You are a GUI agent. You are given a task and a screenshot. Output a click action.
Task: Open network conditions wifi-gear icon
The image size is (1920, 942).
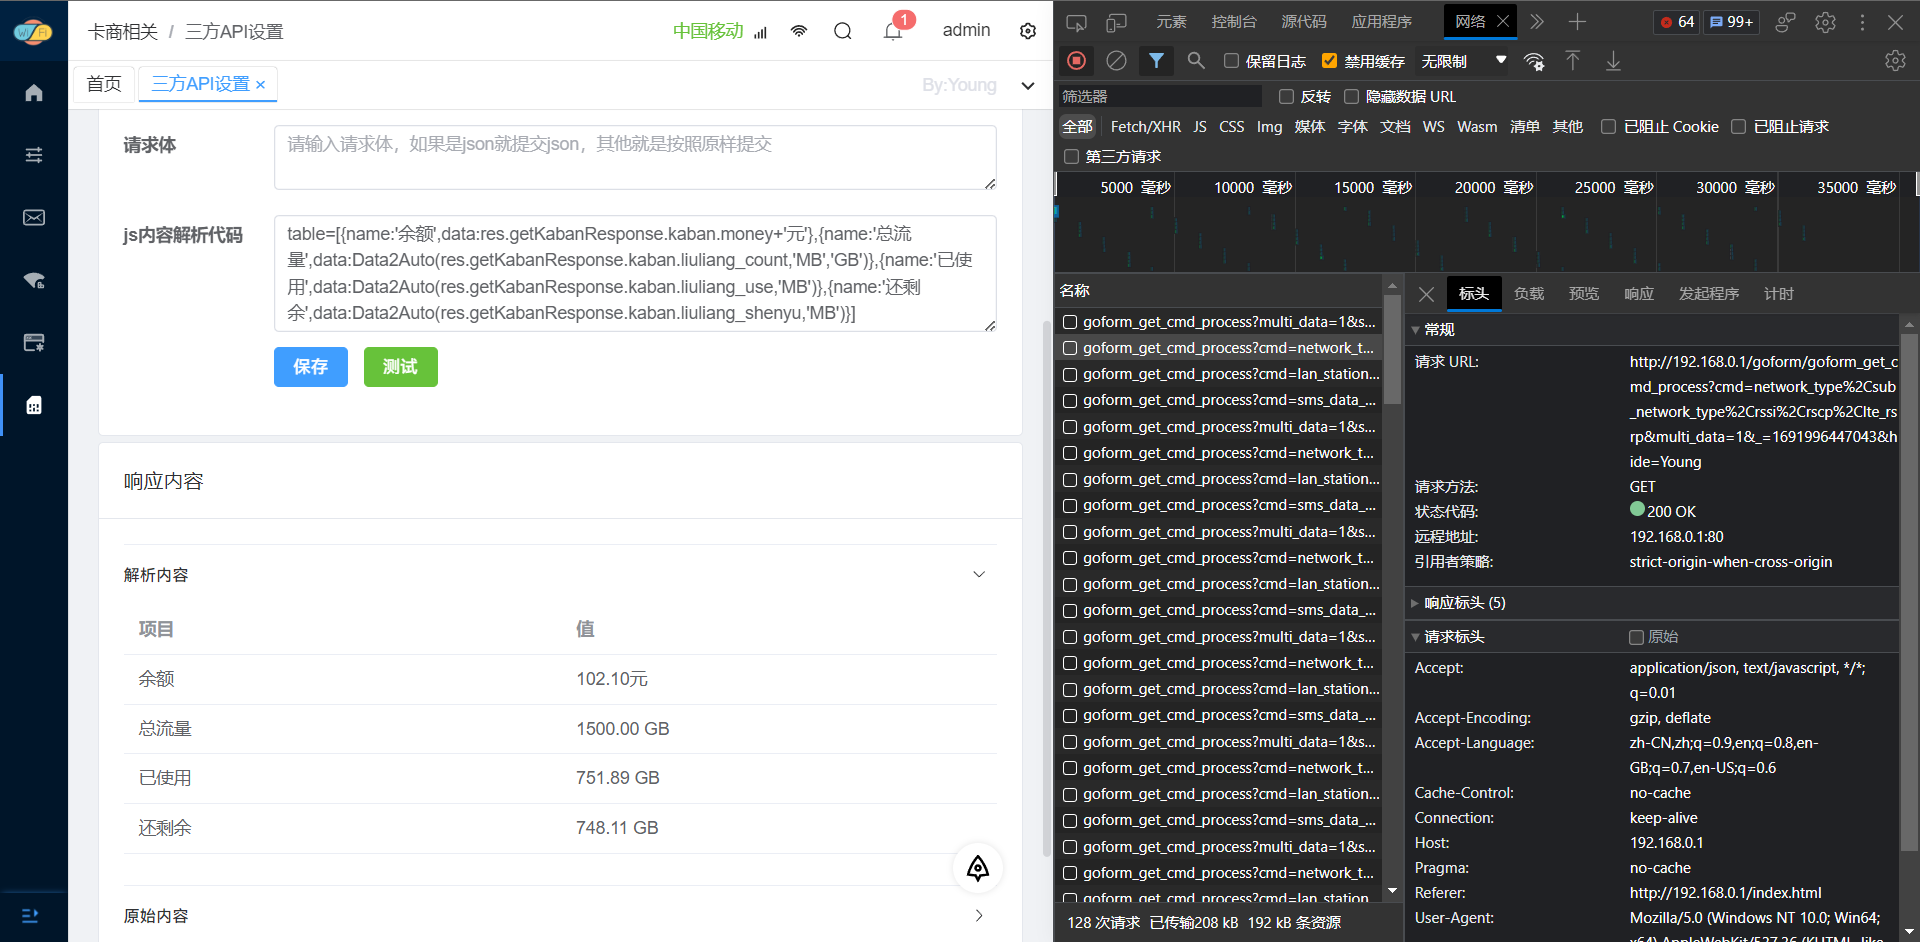[1534, 61]
